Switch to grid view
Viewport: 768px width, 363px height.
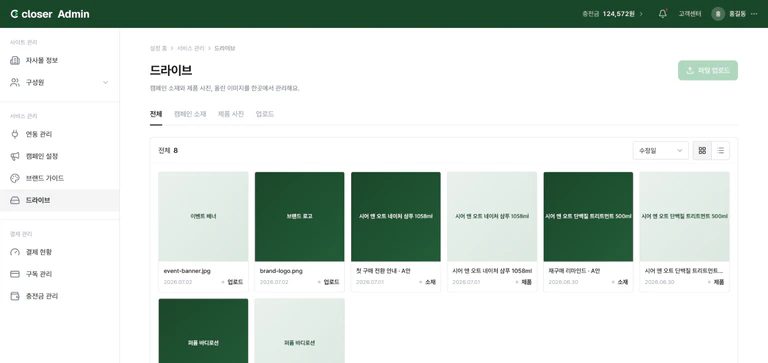[x=702, y=150]
